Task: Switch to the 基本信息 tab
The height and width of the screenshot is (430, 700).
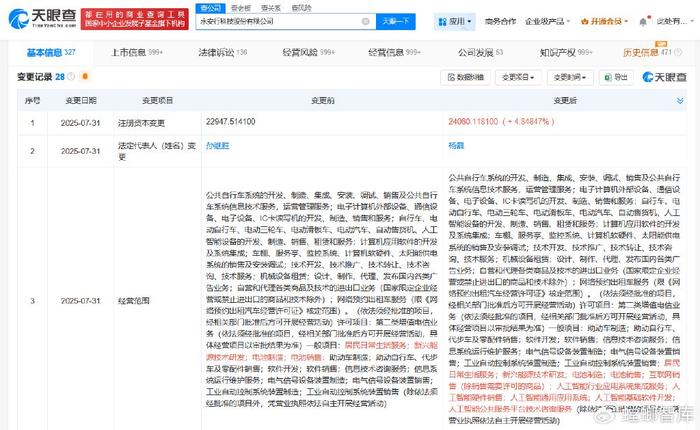Action: tap(51, 53)
